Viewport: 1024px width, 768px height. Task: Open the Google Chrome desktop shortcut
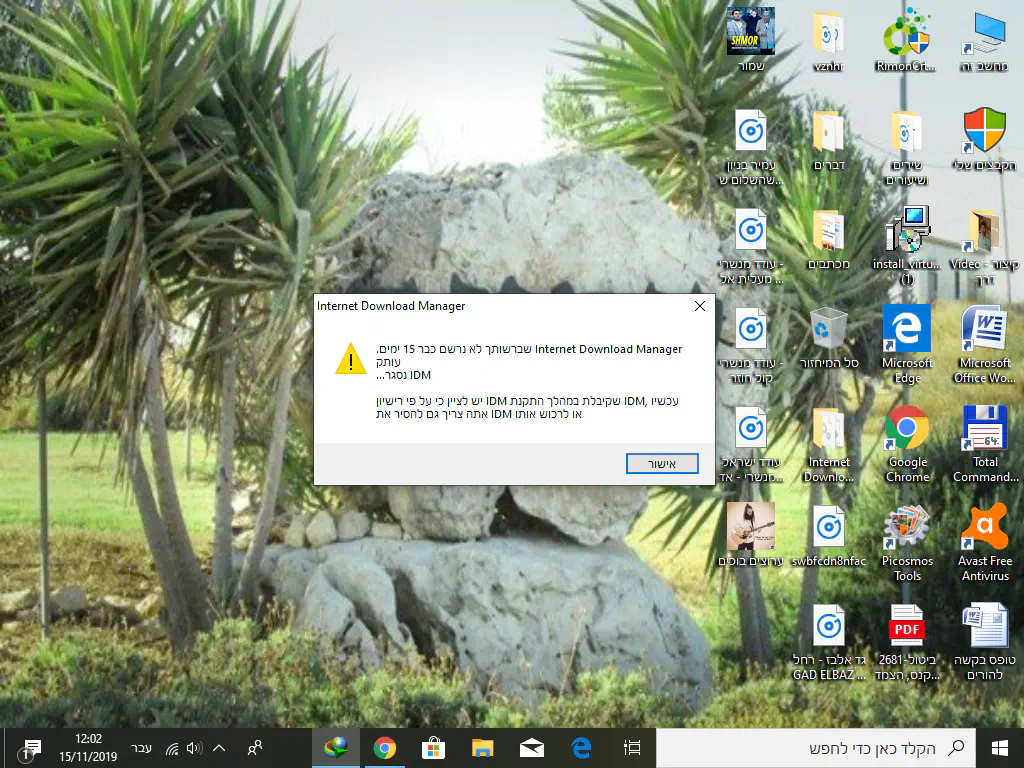pos(907,431)
